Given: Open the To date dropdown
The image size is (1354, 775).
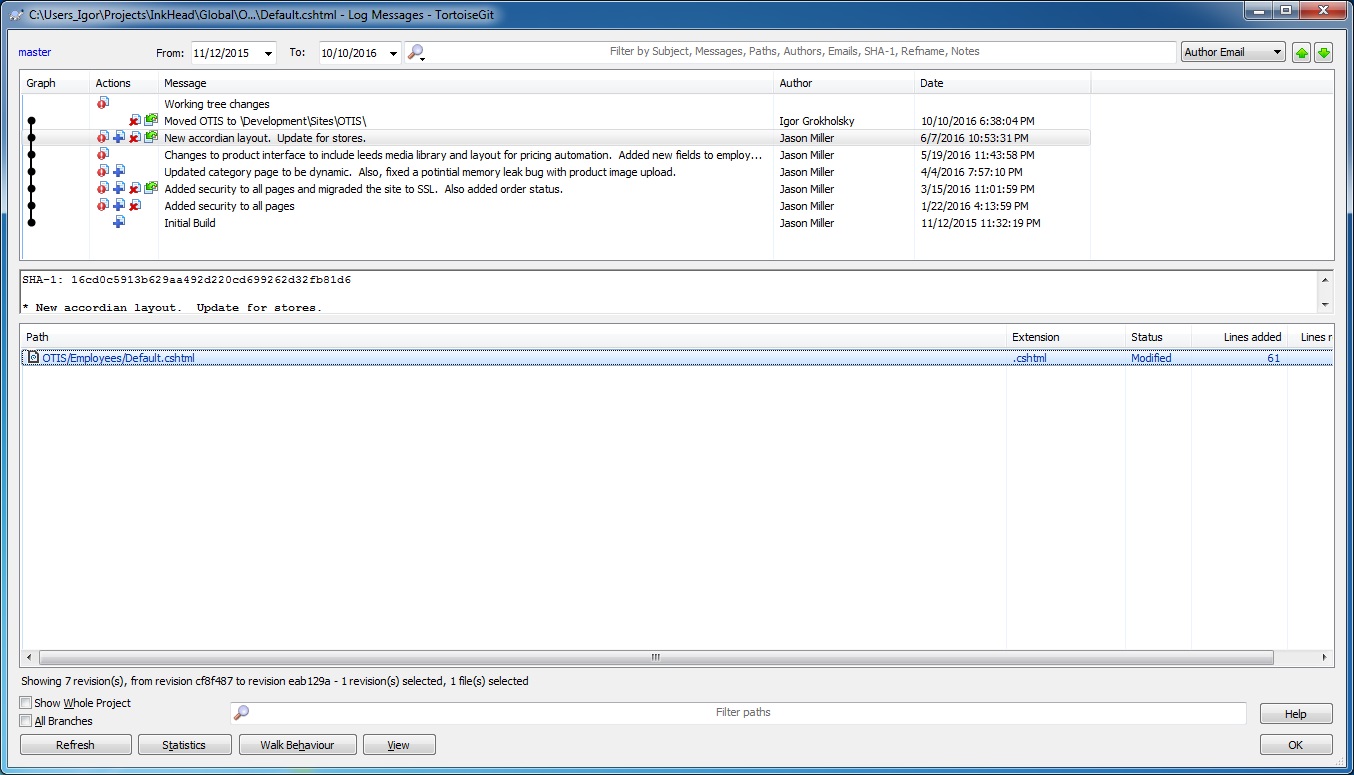Looking at the screenshot, I should [x=392, y=53].
